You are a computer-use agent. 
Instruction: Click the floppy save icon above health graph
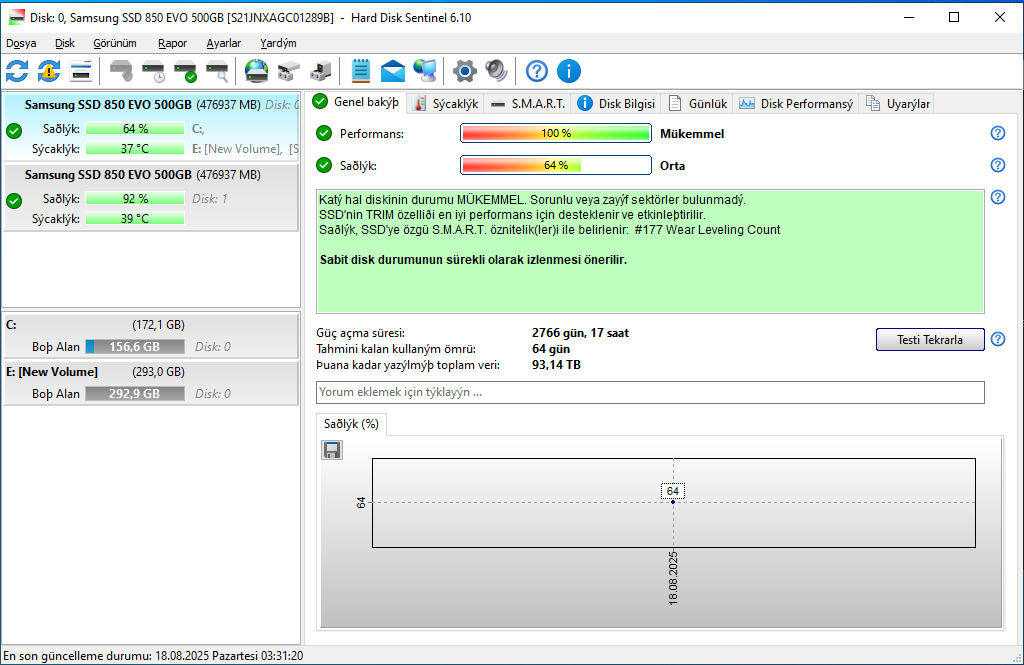[x=332, y=449]
